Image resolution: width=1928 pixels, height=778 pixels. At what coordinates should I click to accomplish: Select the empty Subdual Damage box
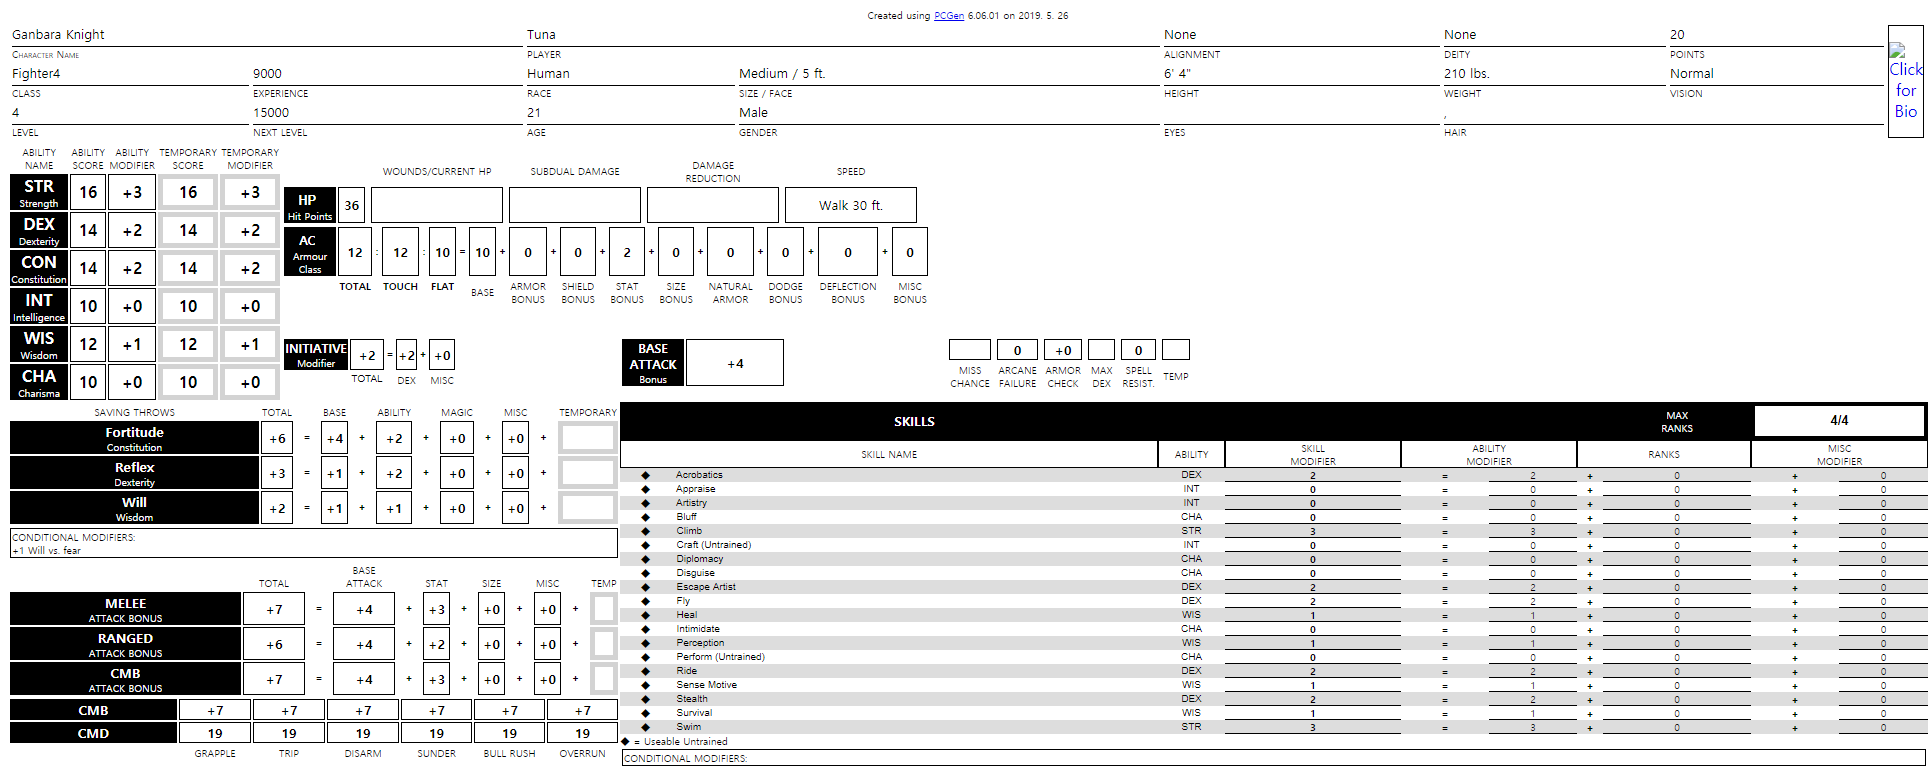tap(574, 205)
